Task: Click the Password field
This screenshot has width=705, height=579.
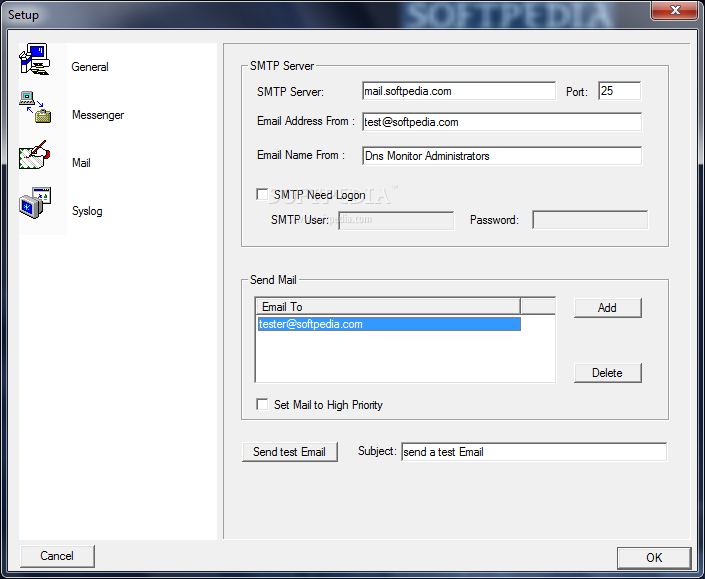Action: (x=590, y=220)
